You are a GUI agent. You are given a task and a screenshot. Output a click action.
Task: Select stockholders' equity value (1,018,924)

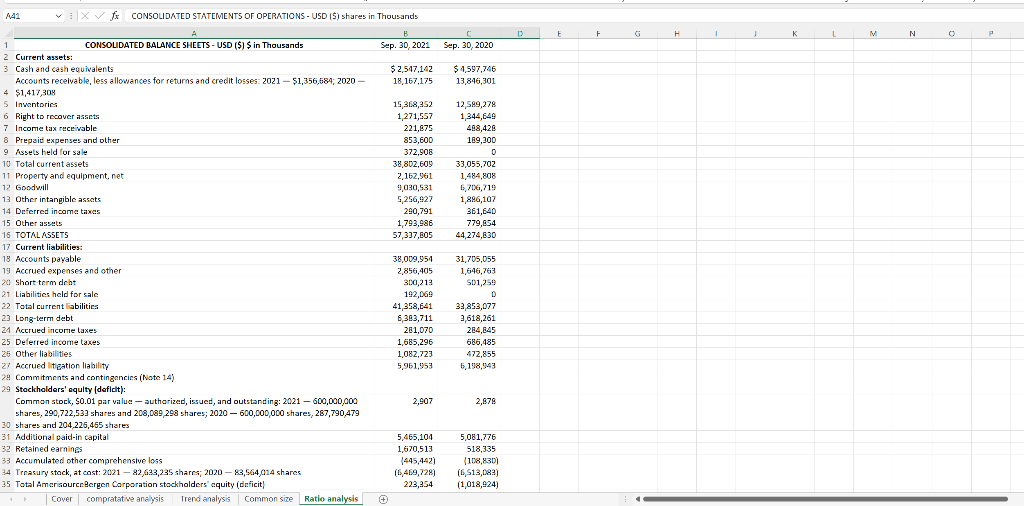[x=468, y=484]
